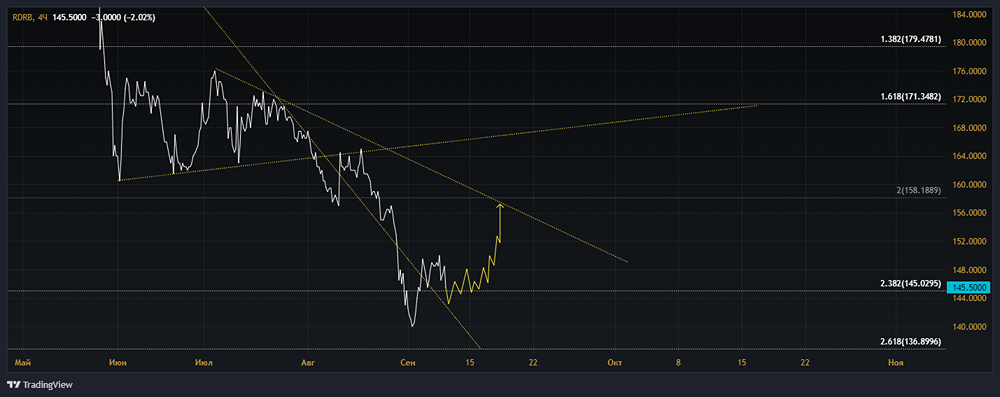Click the Июл time axis label

point(204,363)
